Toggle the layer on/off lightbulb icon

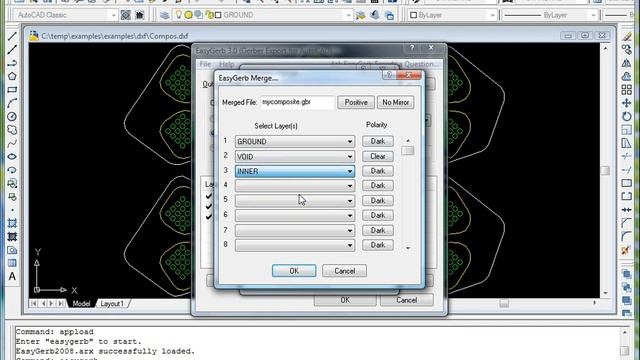(x=179, y=15)
